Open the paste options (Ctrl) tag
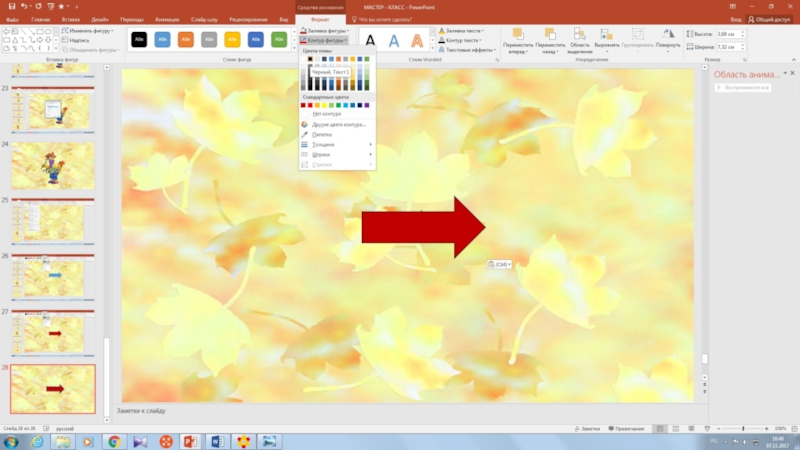This screenshot has width=800, height=450. pyautogui.click(x=499, y=264)
